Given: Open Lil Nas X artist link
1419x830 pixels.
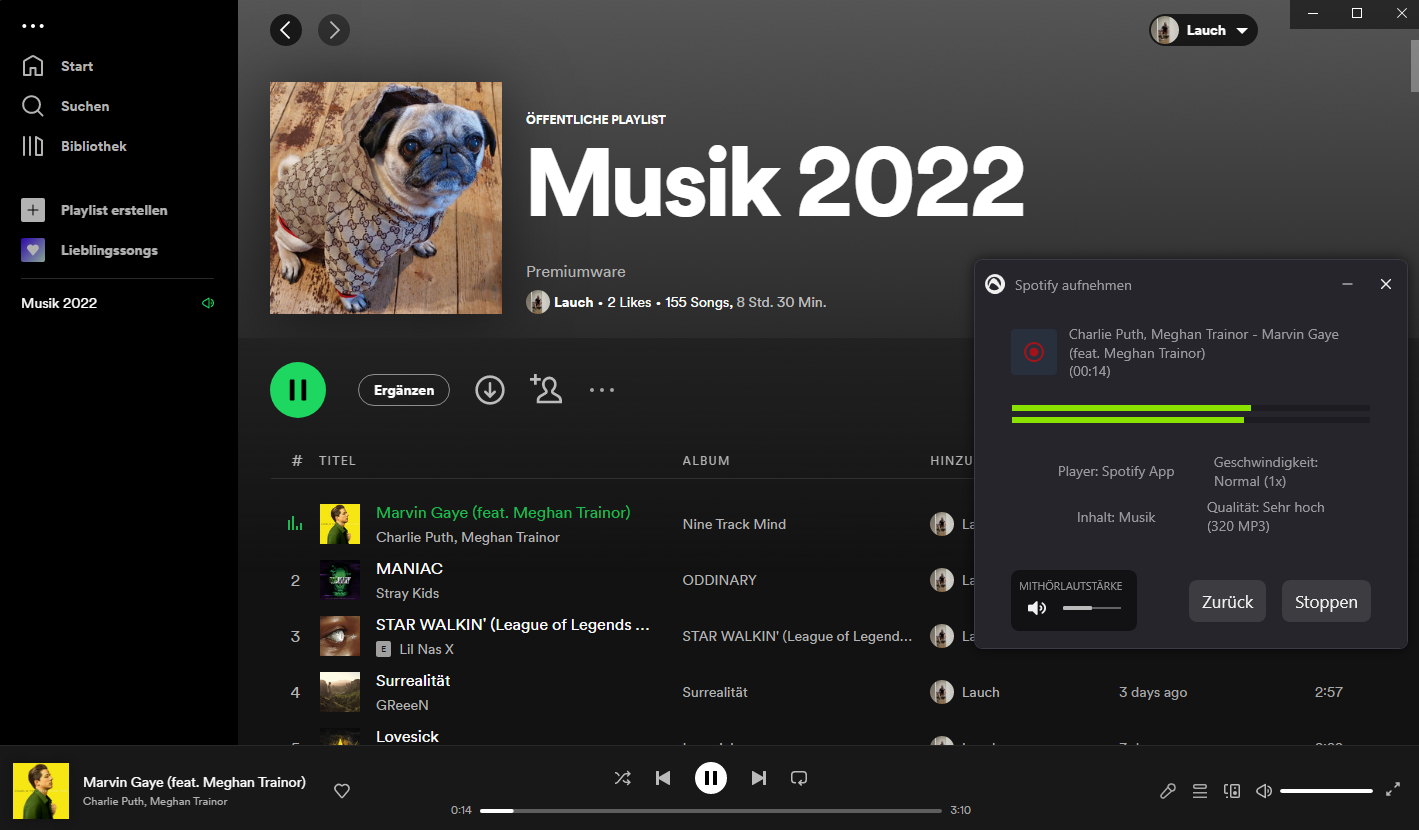Looking at the screenshot, I should pyautogui.click(x=426, y=649).
